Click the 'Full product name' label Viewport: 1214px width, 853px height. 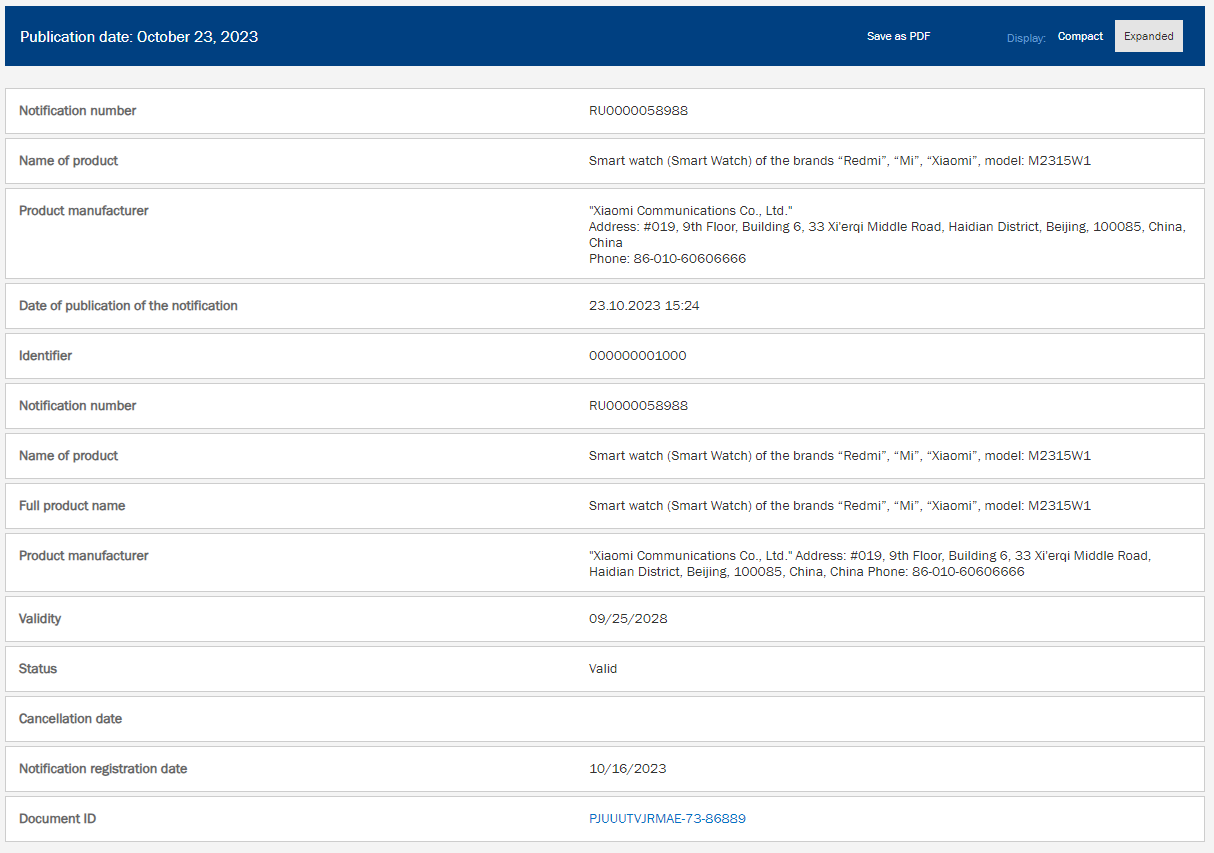click(72, 505)
